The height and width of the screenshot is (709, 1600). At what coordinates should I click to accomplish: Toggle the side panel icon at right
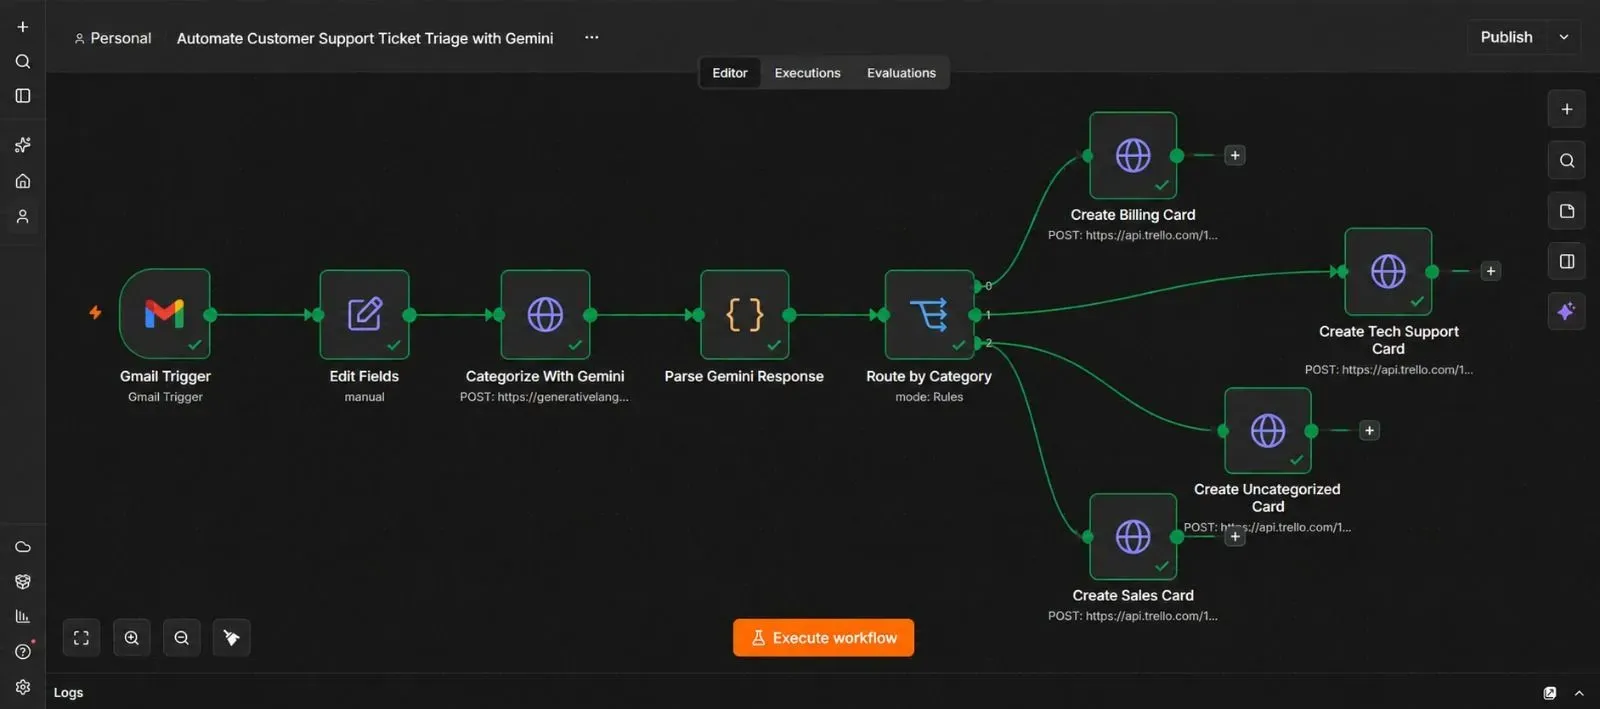[1567, 261]
